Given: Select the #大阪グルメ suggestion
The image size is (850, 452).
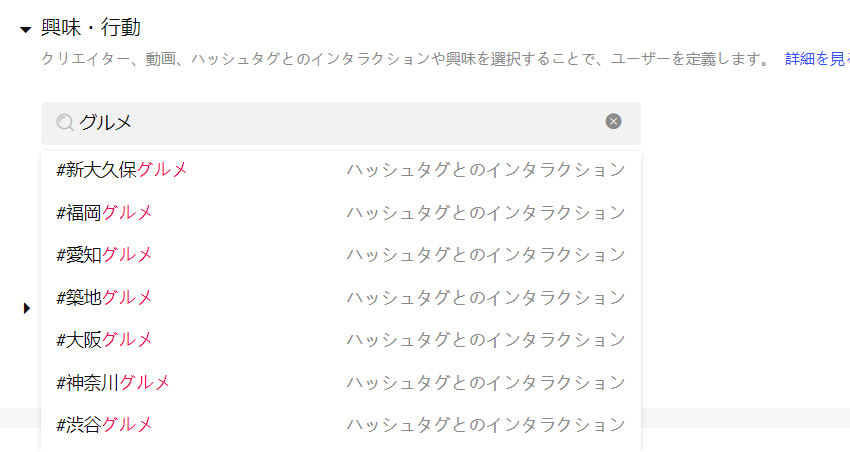Looking at the screenshot, I should tap(340, 340).
